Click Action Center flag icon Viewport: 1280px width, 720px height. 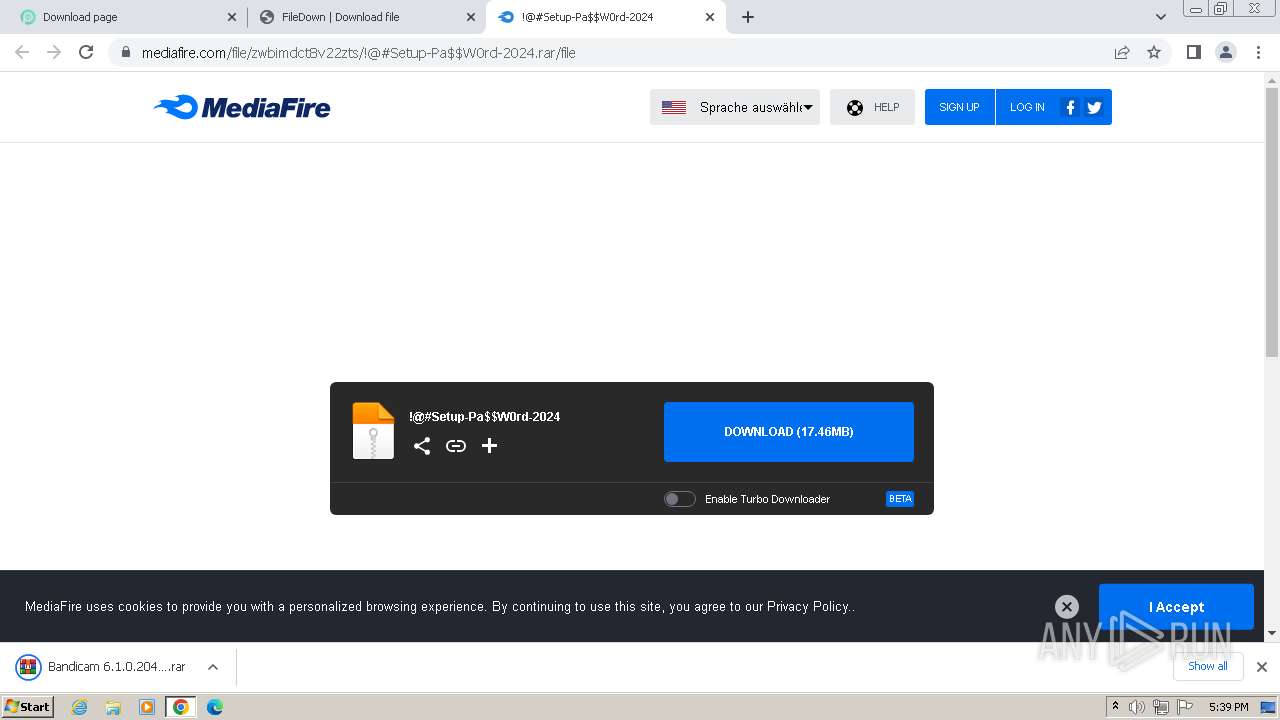[x=1185, y=707]
